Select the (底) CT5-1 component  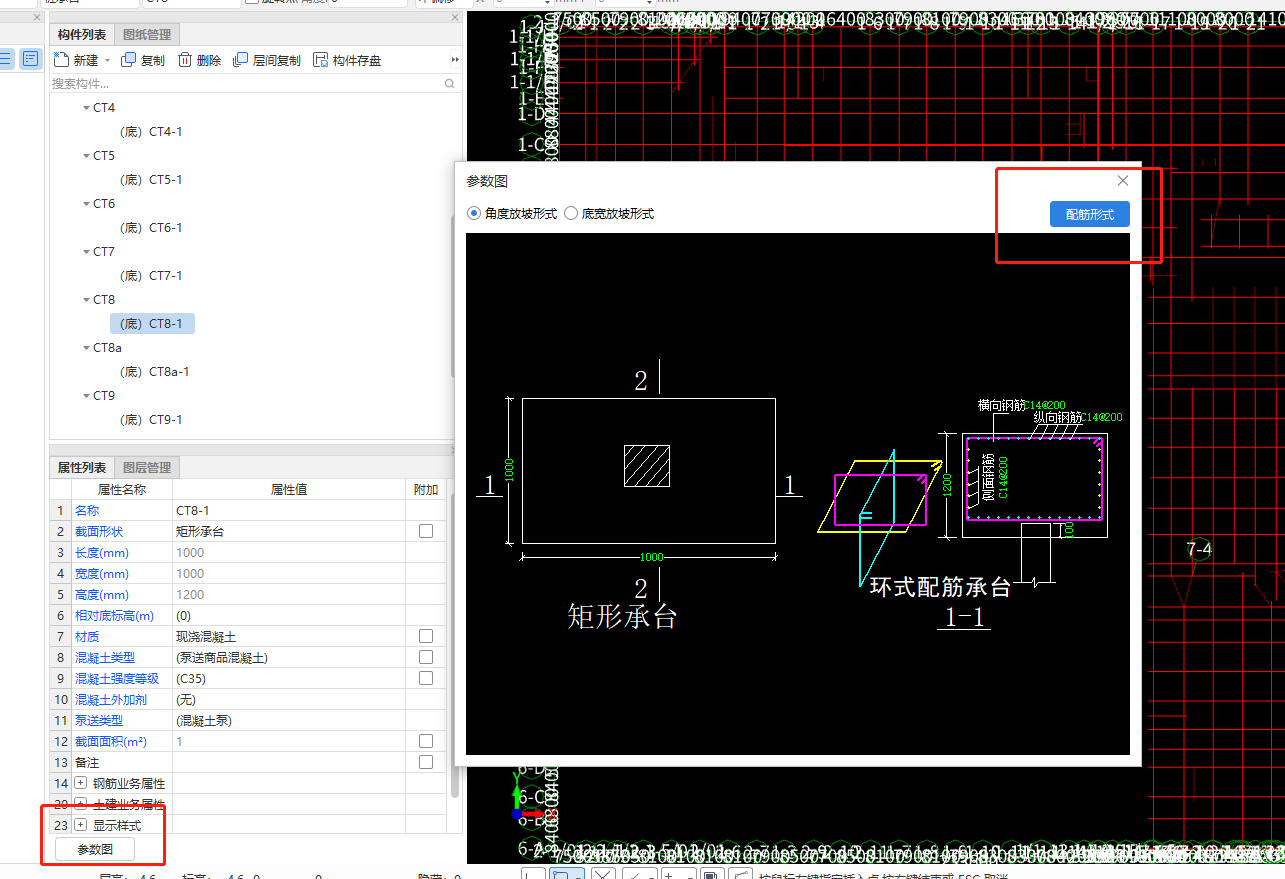(x=151, y=180)
